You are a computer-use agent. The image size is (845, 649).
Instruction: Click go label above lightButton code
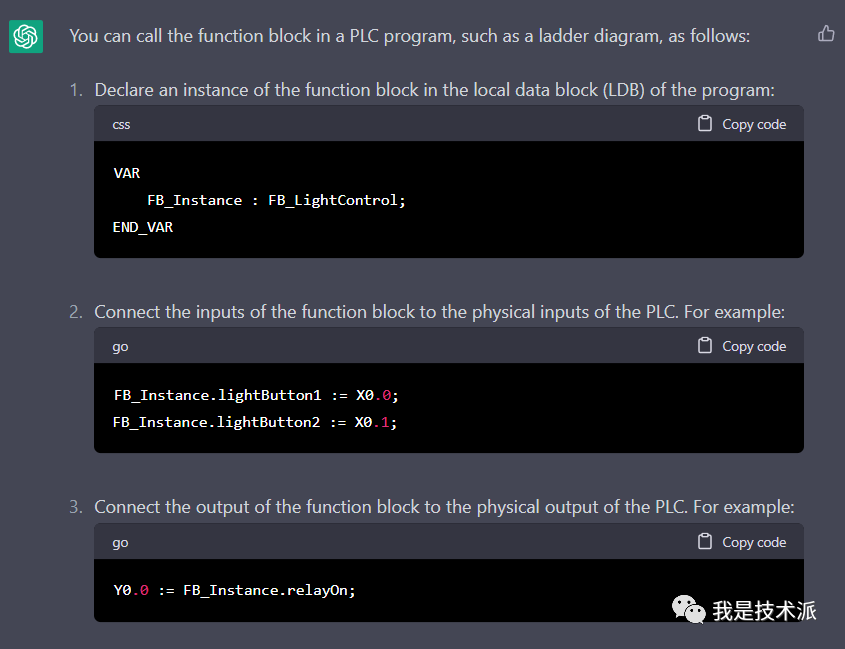coord(120,347)
